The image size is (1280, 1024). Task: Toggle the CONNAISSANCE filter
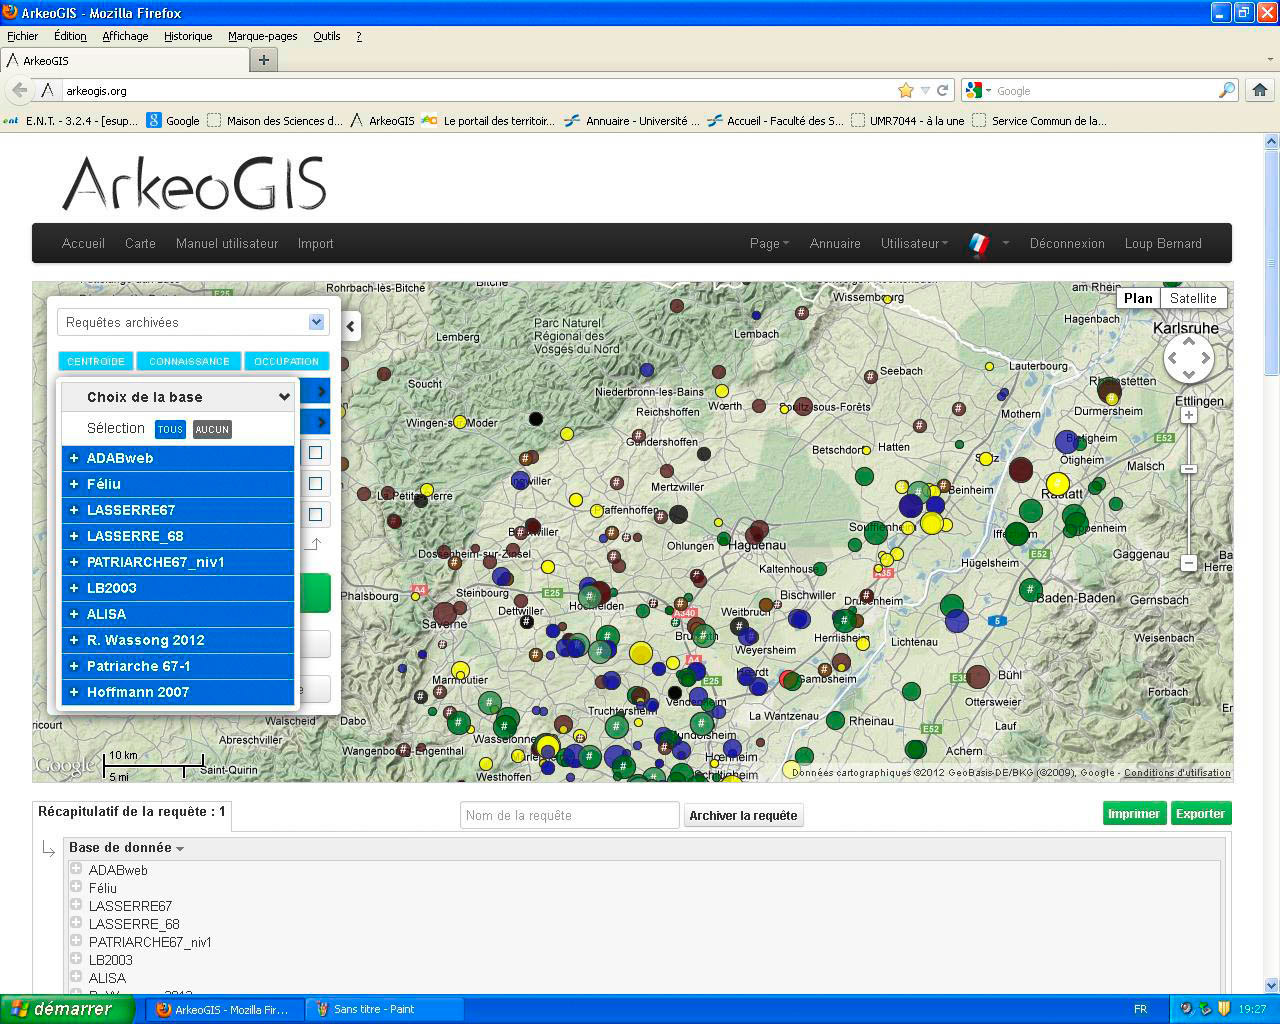click(x=189, y=361)
